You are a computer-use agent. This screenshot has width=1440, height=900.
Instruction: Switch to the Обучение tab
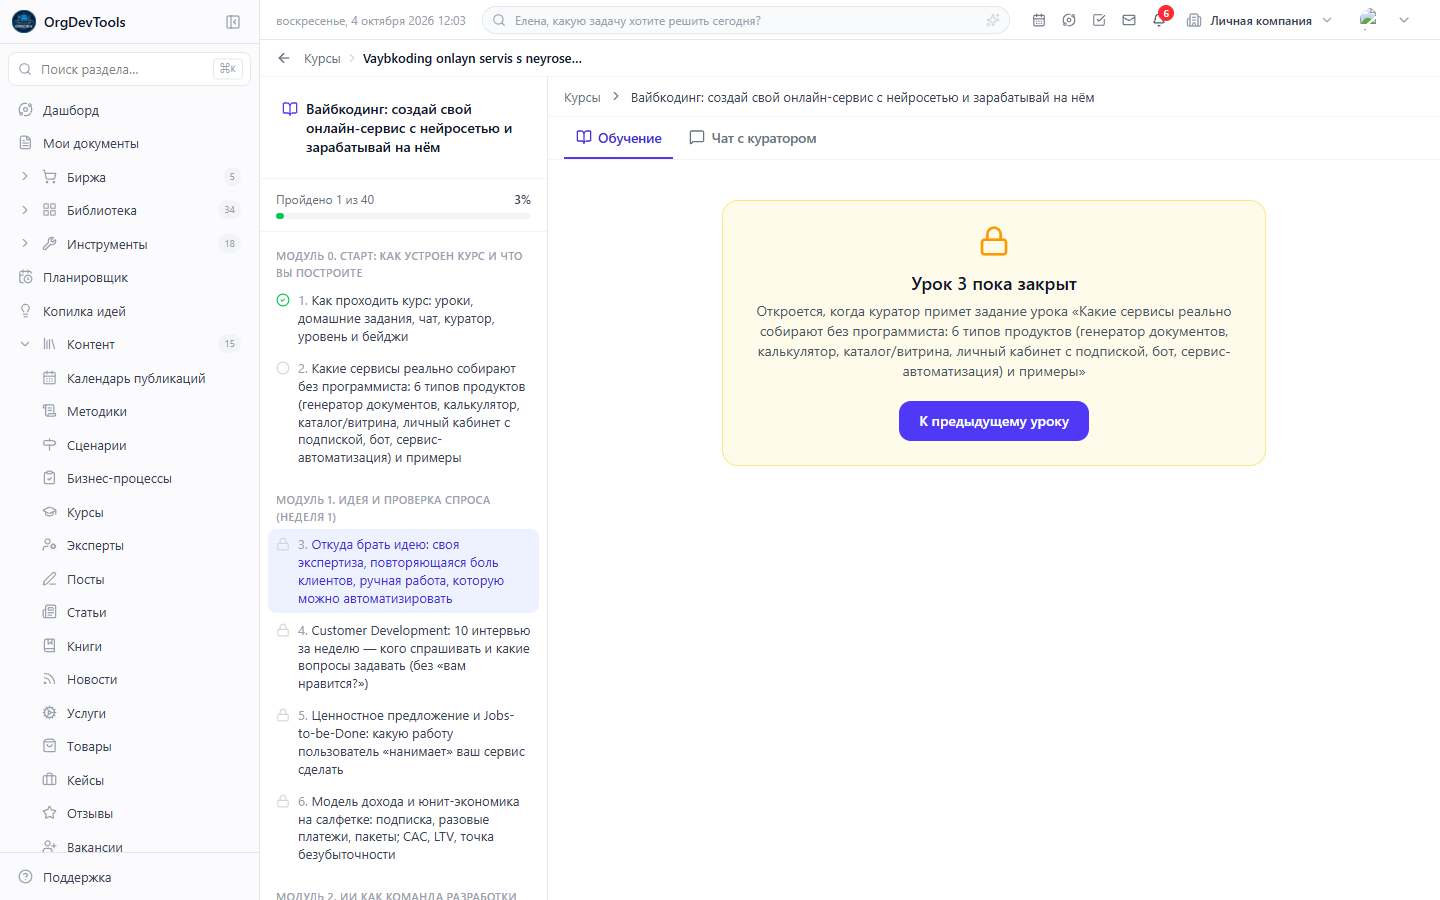coord(619,138)
